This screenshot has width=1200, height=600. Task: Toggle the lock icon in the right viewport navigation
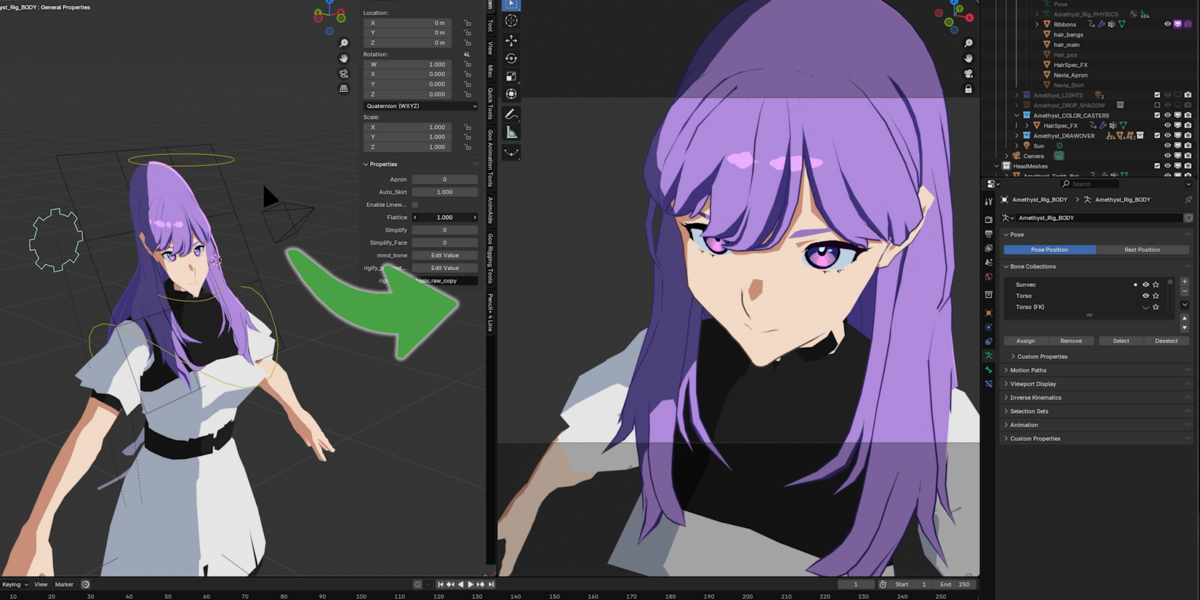(968, 89)
